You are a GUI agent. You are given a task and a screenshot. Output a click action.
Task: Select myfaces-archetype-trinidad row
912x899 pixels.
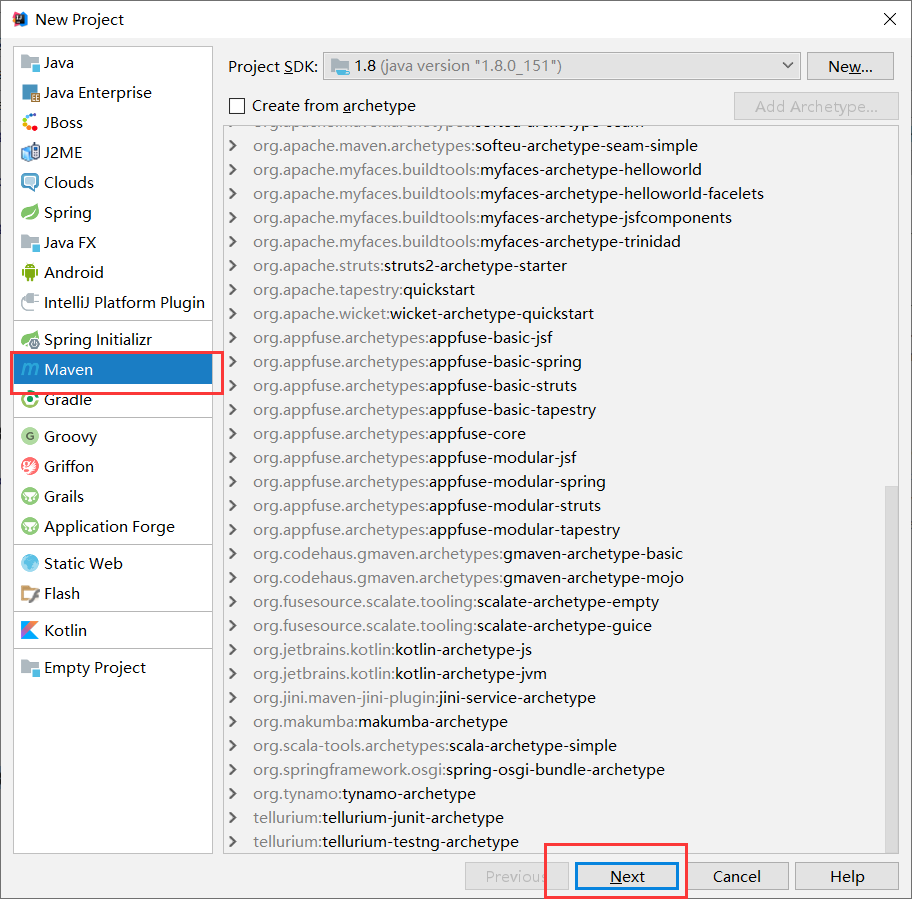(x=466, y=241)
